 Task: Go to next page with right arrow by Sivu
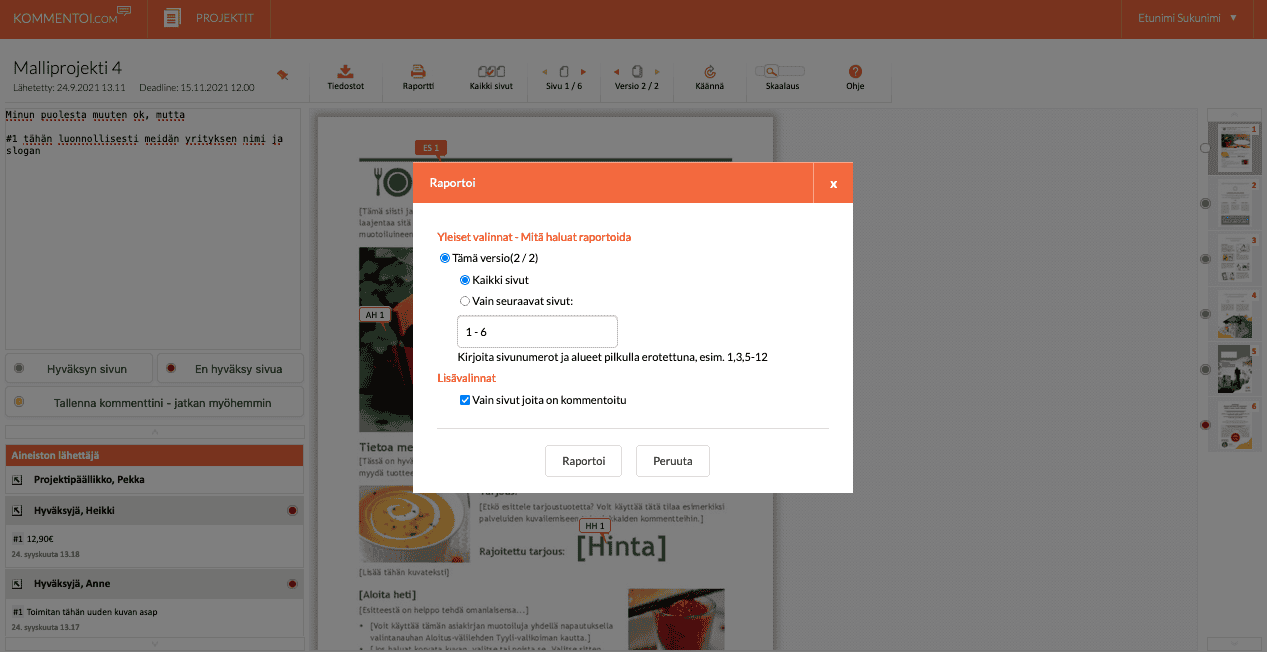[583, 72]
